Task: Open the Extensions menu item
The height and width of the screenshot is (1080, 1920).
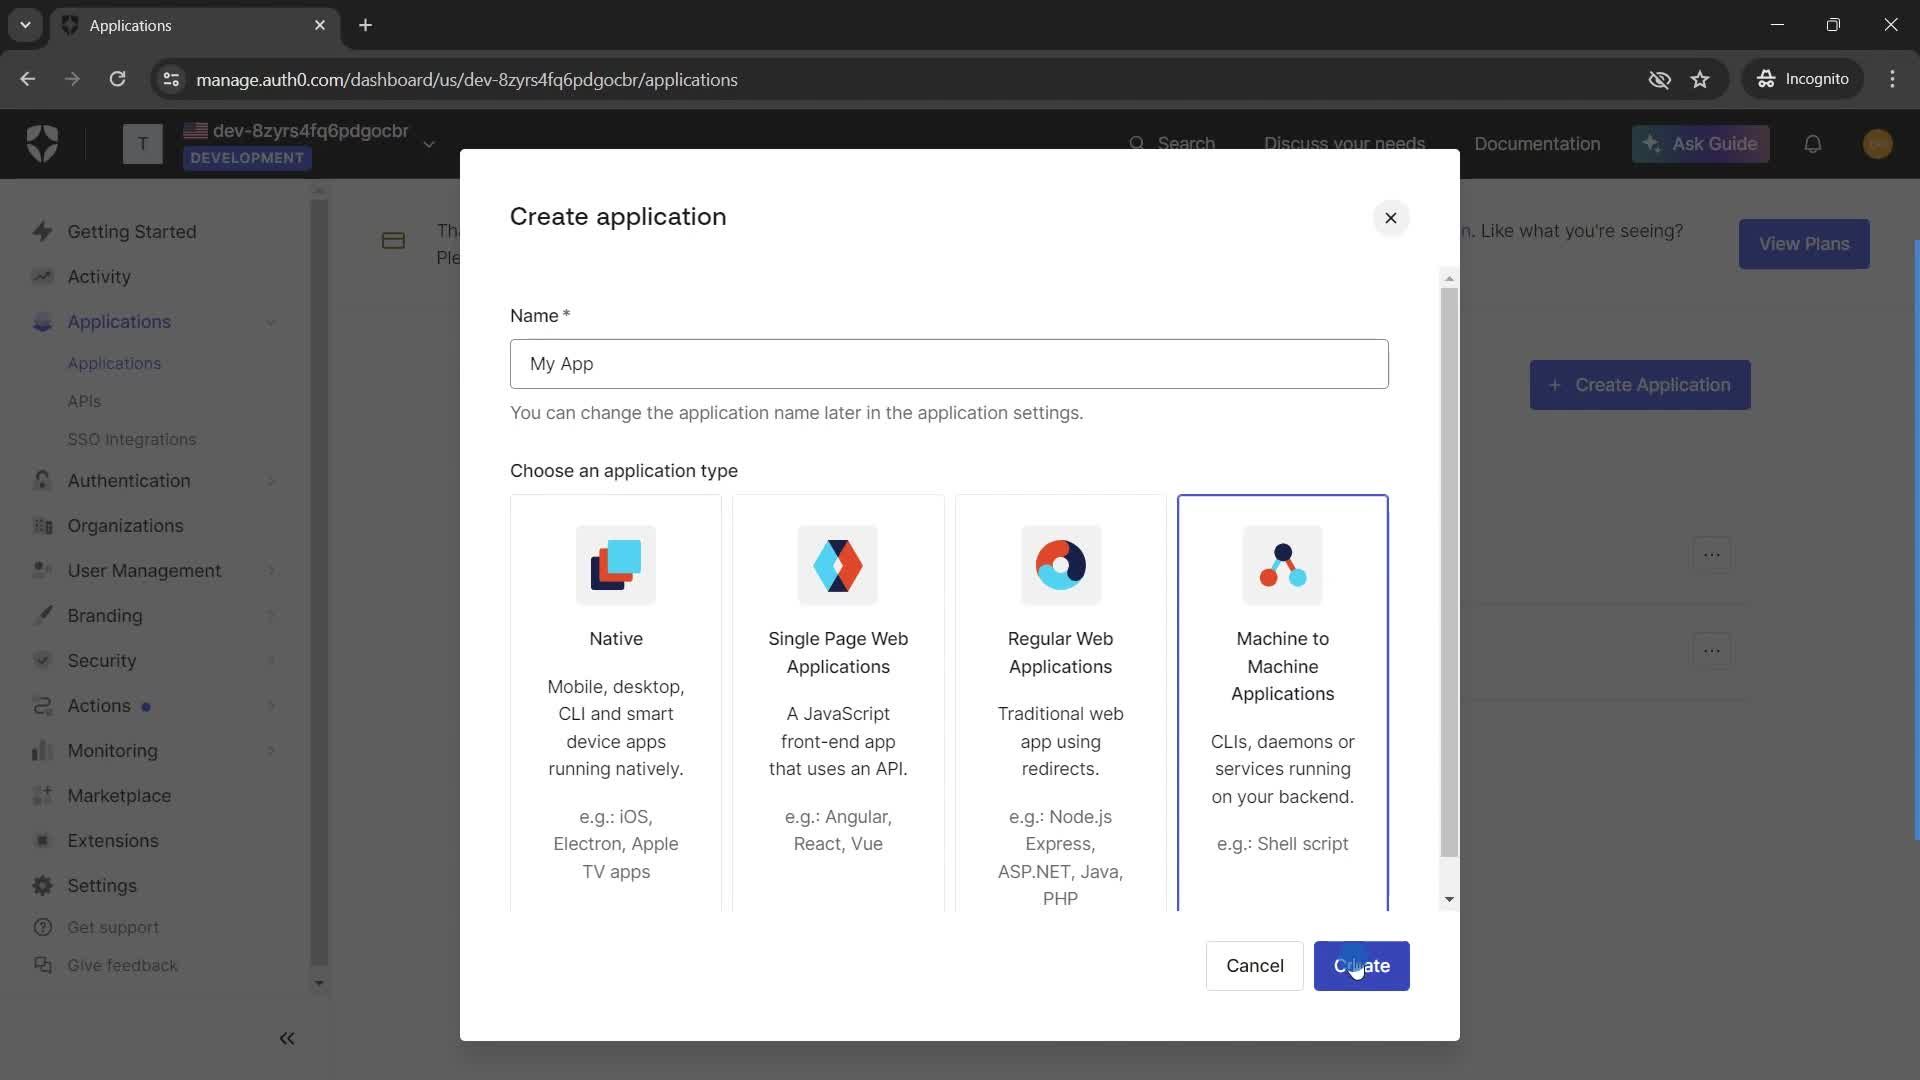Action: (113, 840)
